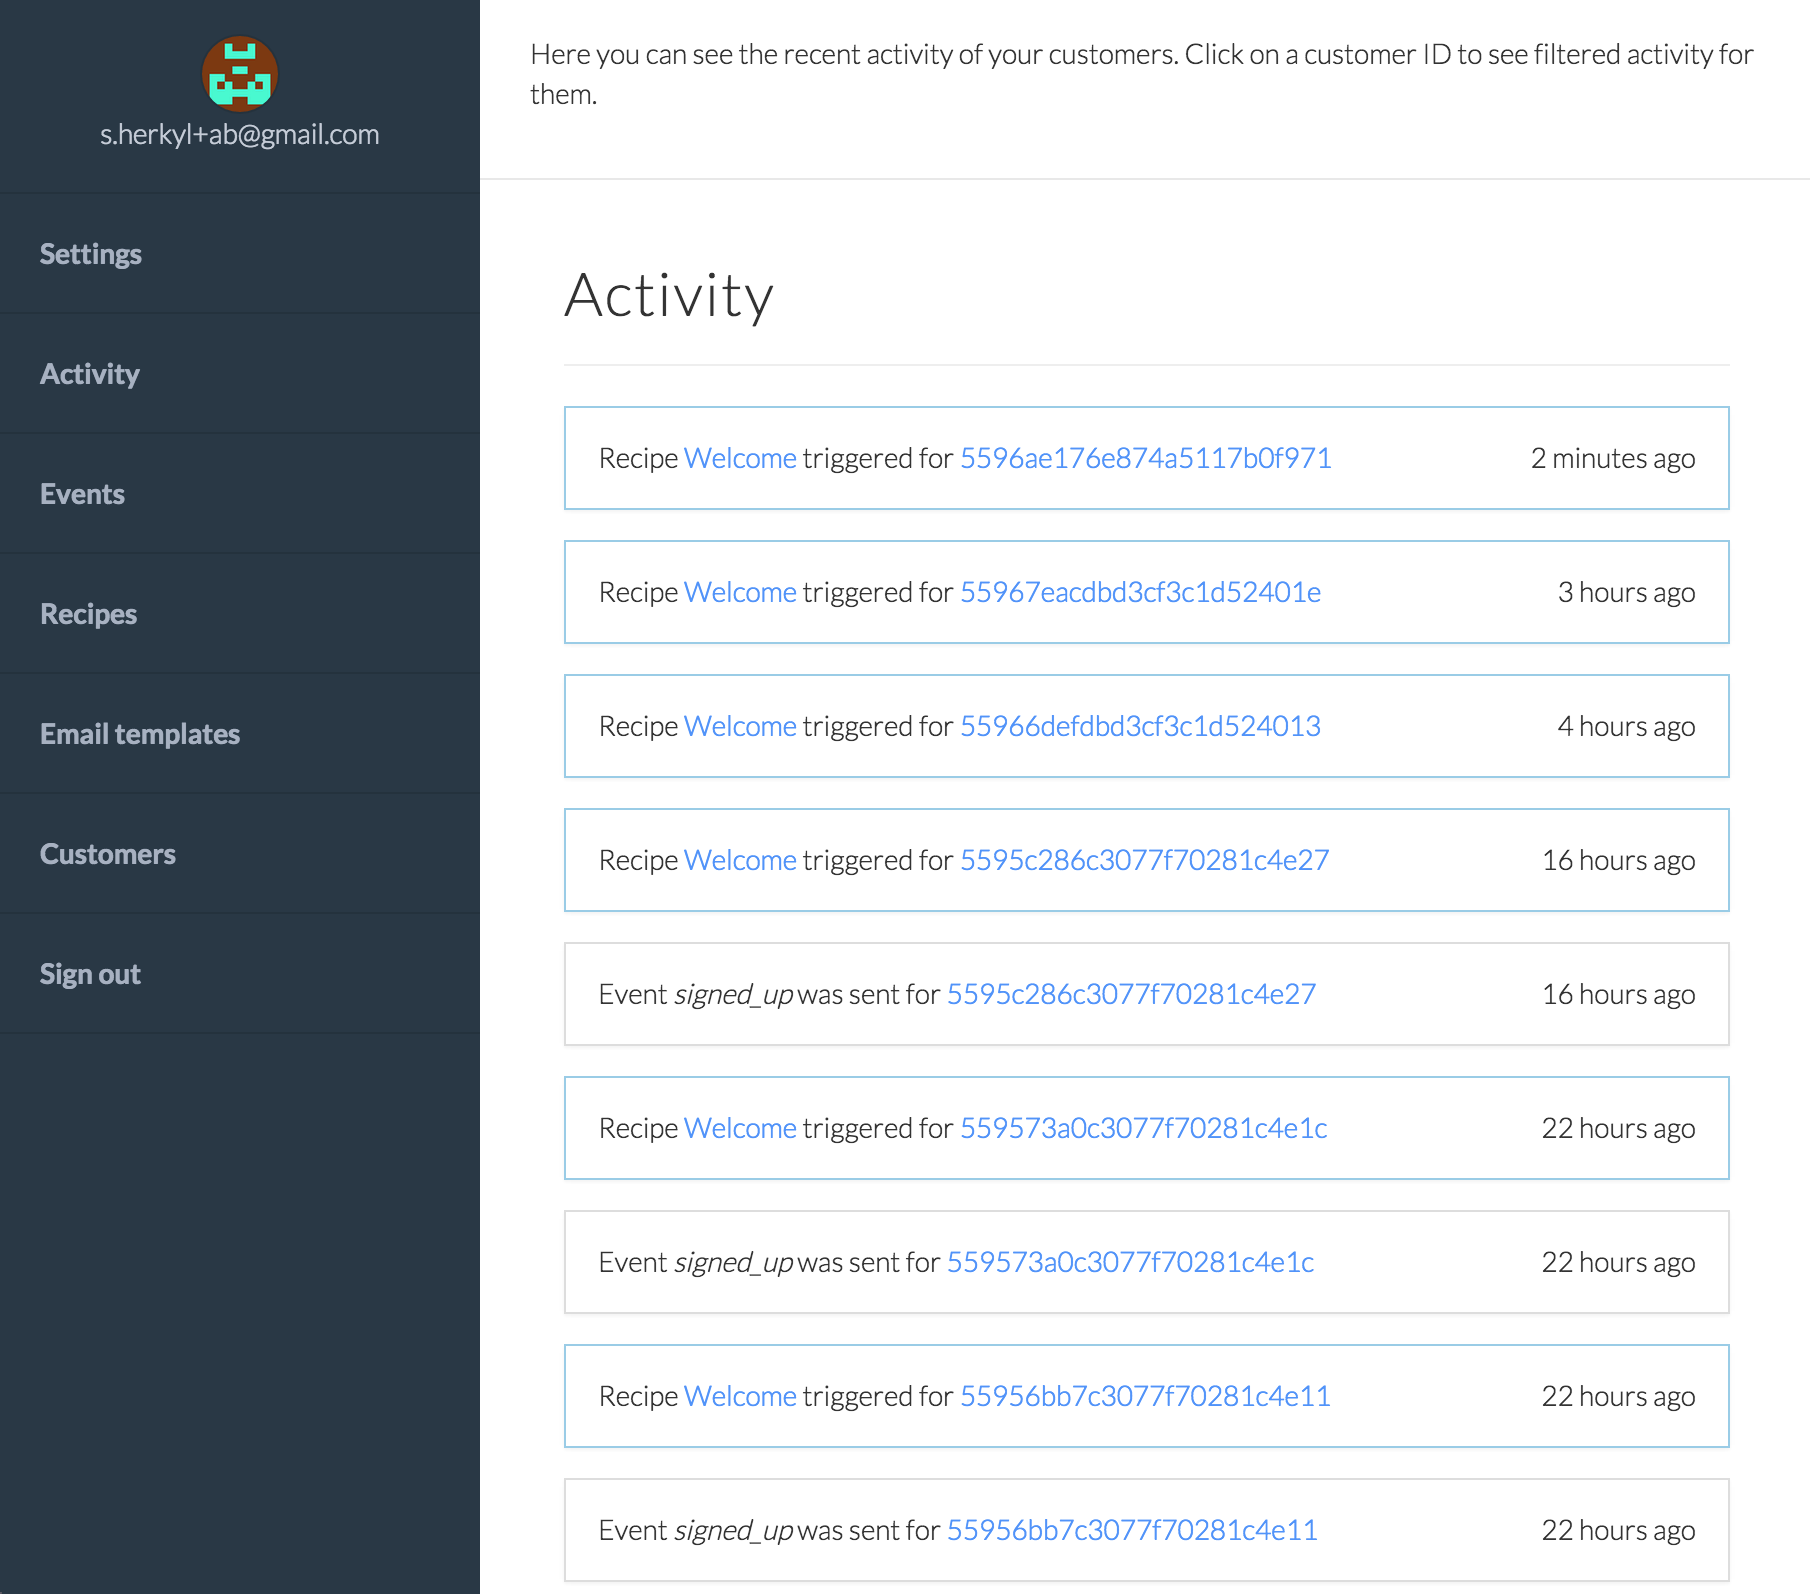The image size is (1810, 1594).
Task: Open customer 55956bb7c3077f70281c4e11 in signed_up event
Action: pyautogui.click(x=1132, y=1530)
